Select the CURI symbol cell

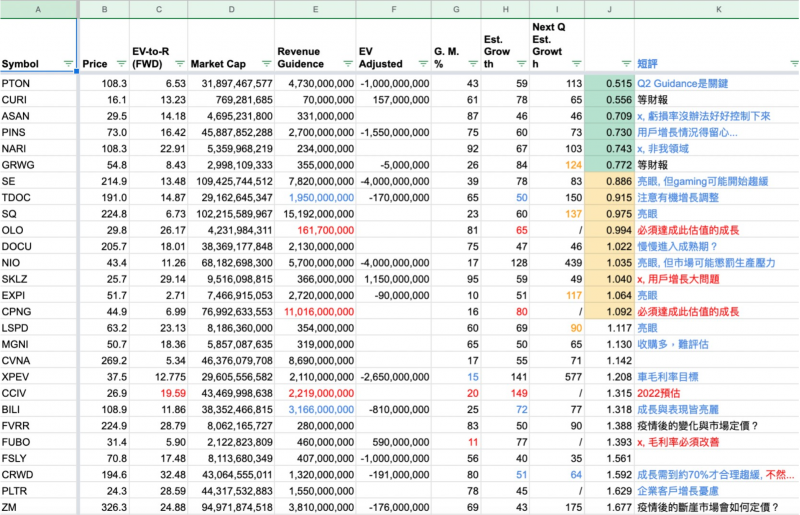38,100
